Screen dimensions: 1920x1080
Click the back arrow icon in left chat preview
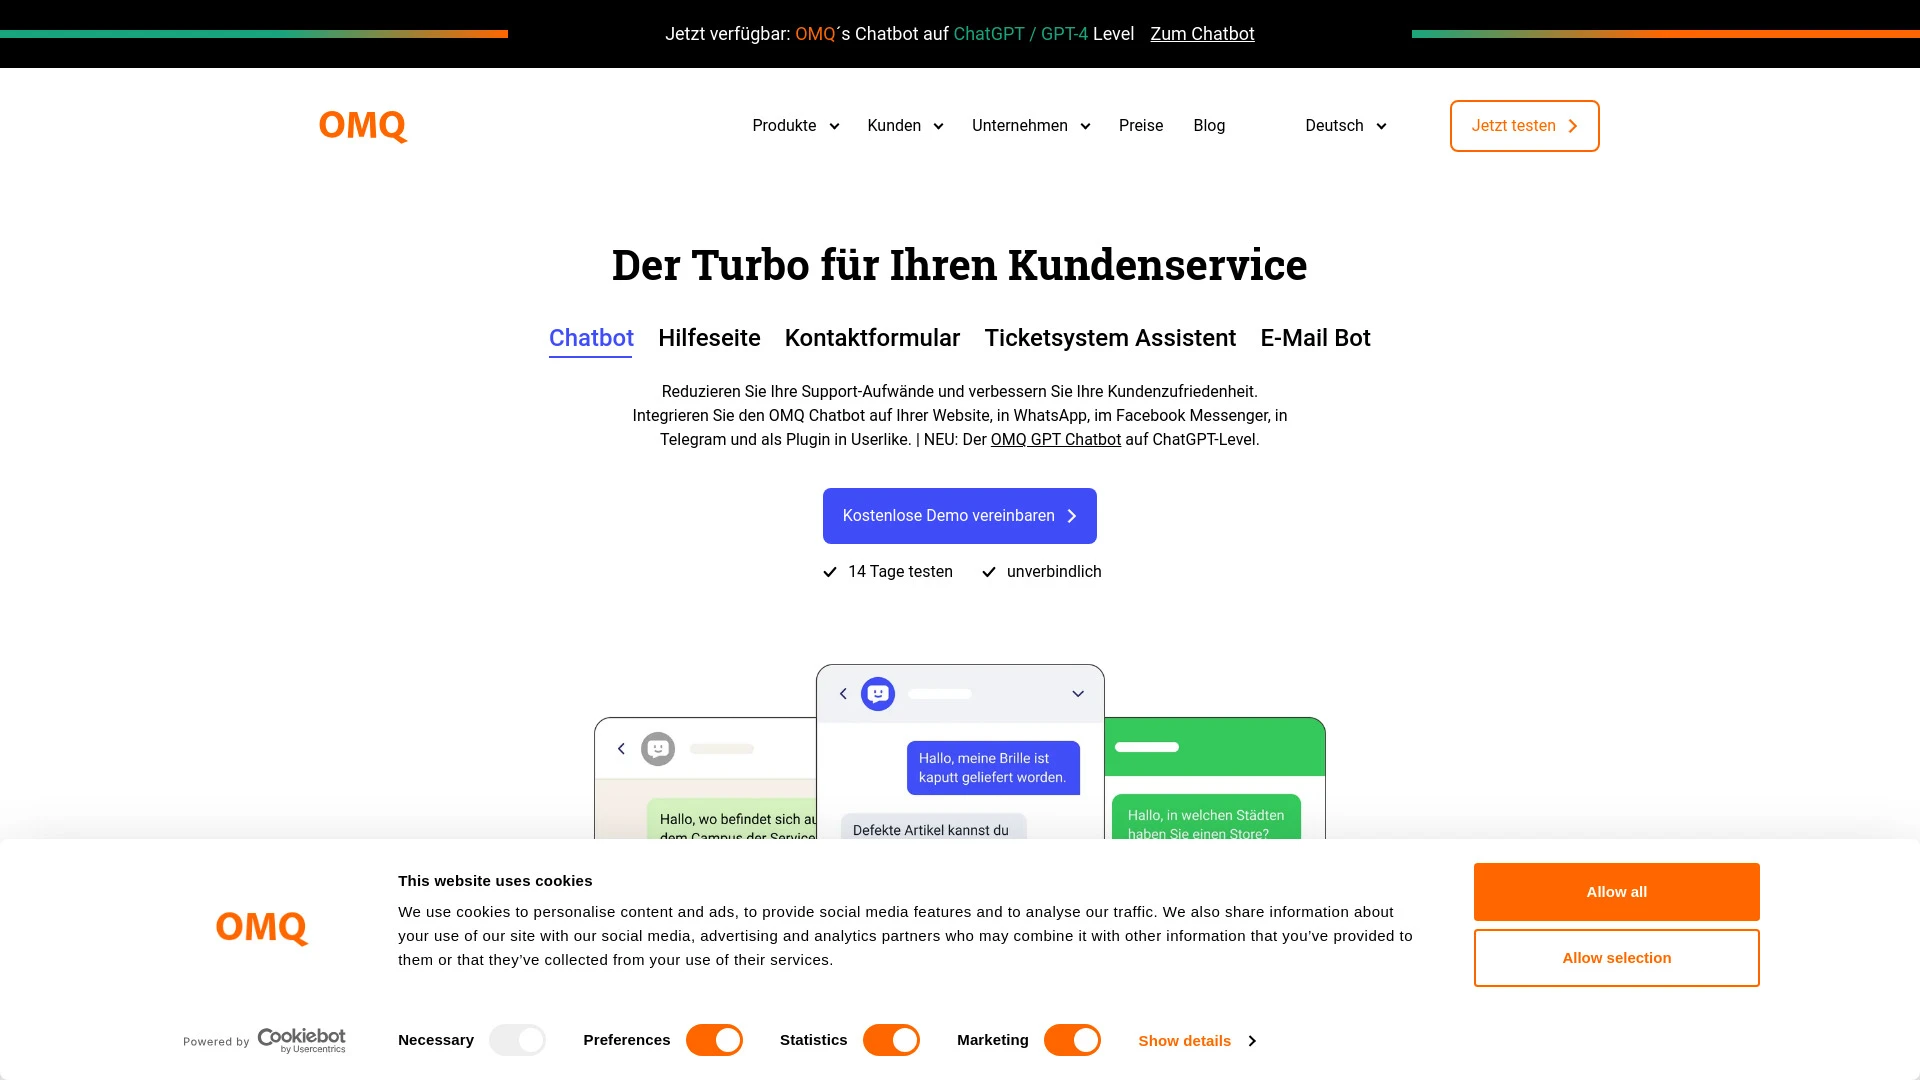pyautogui.click(x=620, y=749)
